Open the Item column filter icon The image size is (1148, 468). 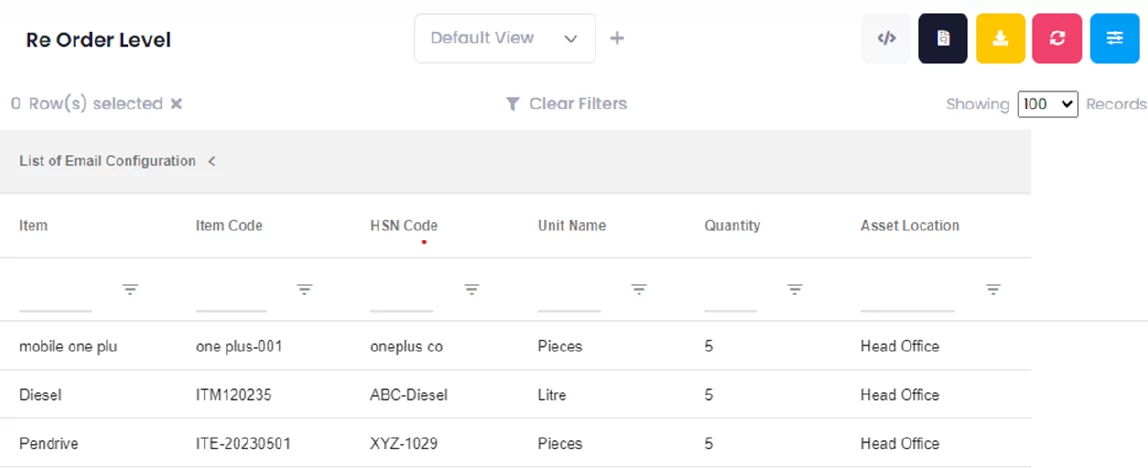pyautogui.click(x=130, y=290)
